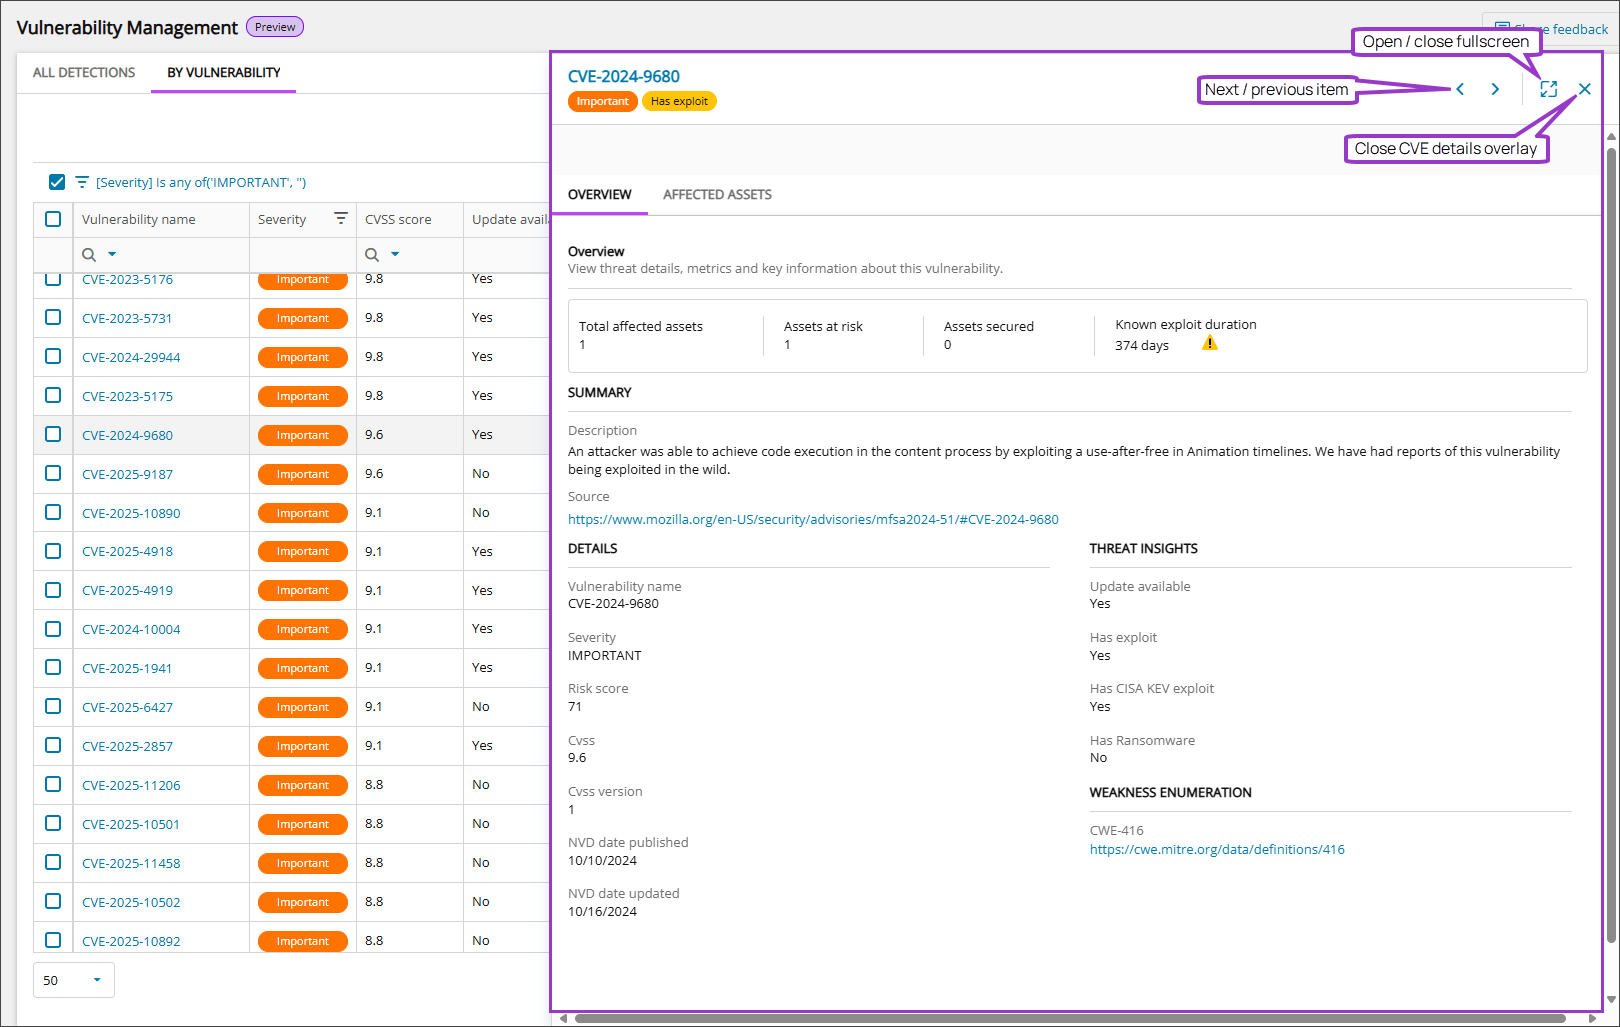
Task: Select checkbox for CVE-2025-9187 row
Action: (53, 474)
